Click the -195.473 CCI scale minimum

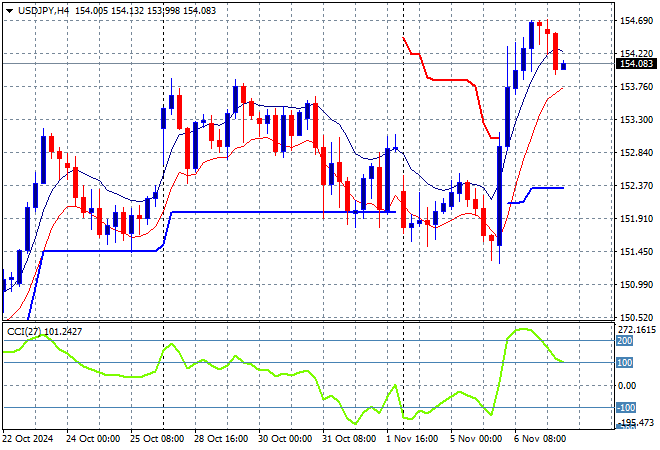[637, 422]
